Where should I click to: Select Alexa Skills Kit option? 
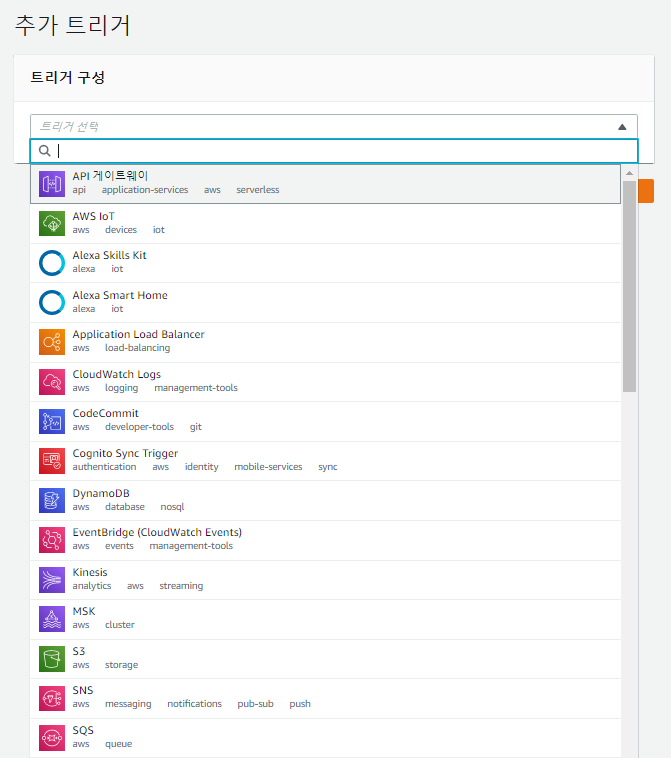click(325, 263)
